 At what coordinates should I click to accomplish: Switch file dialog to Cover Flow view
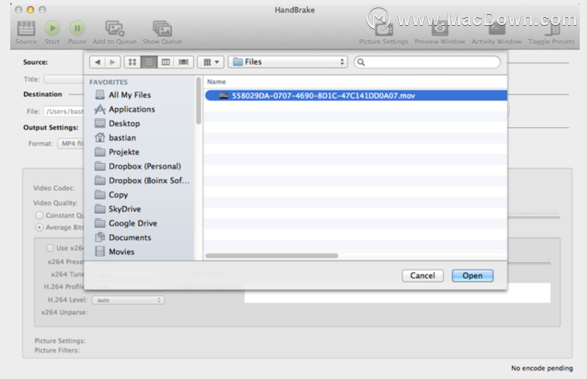[x=183, y=62]
